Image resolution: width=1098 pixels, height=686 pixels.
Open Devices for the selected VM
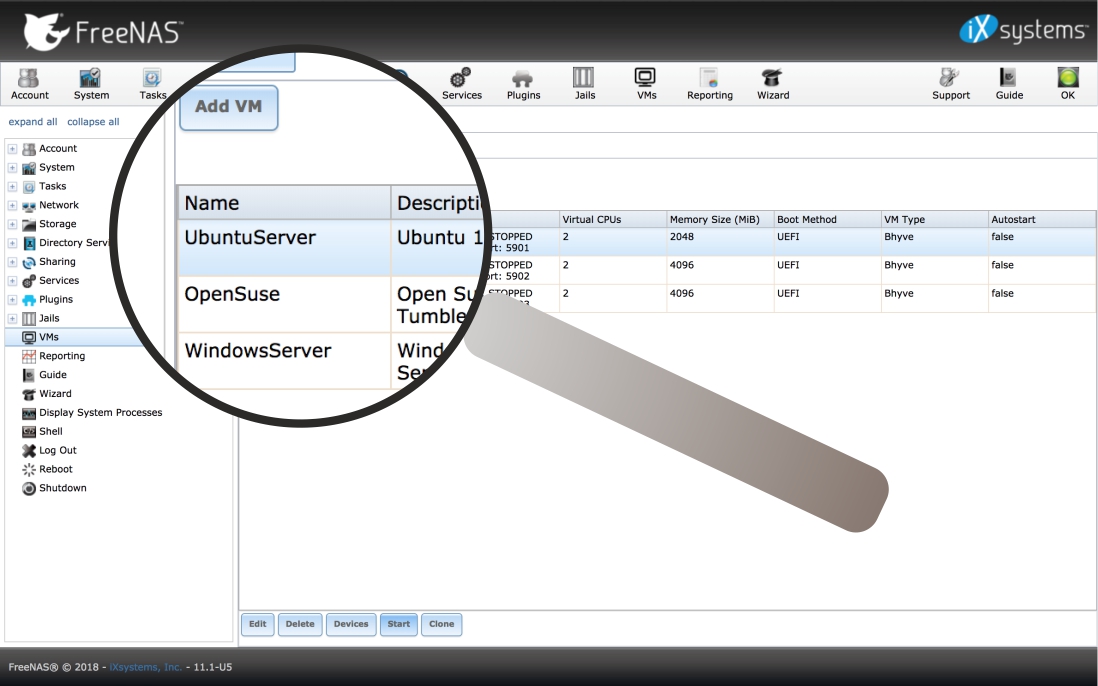tap(351, 624)
